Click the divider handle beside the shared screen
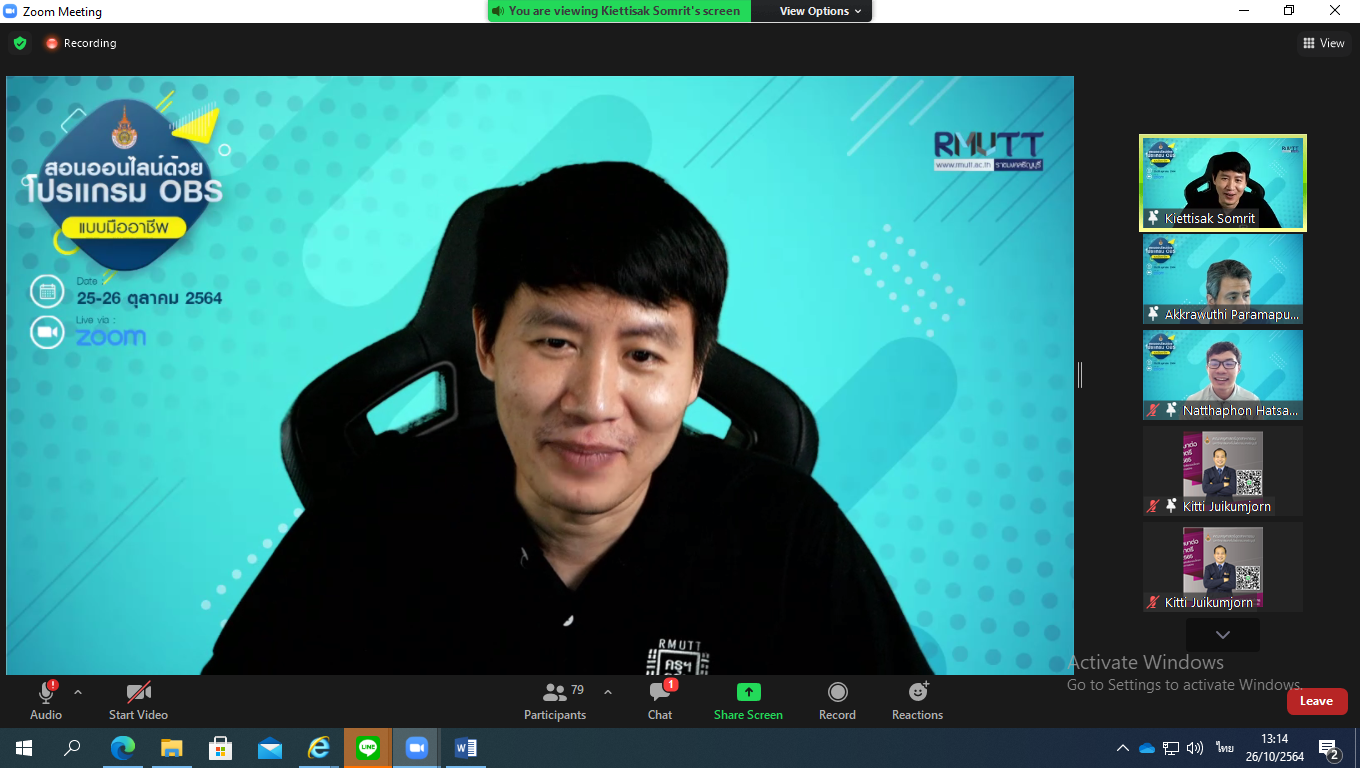Viewport: 1360px width, 768px height. pyautogui.click(x=1080, y=375)
